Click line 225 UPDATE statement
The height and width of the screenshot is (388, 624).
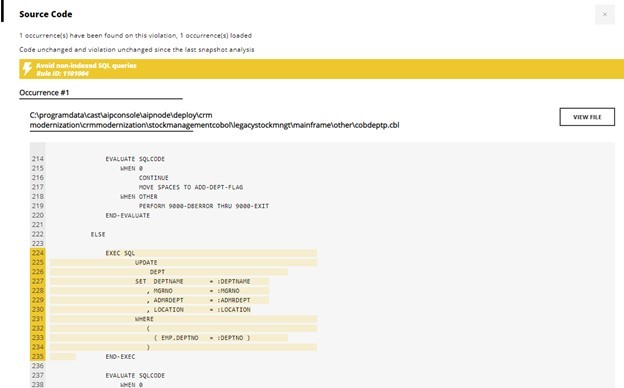click(x=146, y=263)
